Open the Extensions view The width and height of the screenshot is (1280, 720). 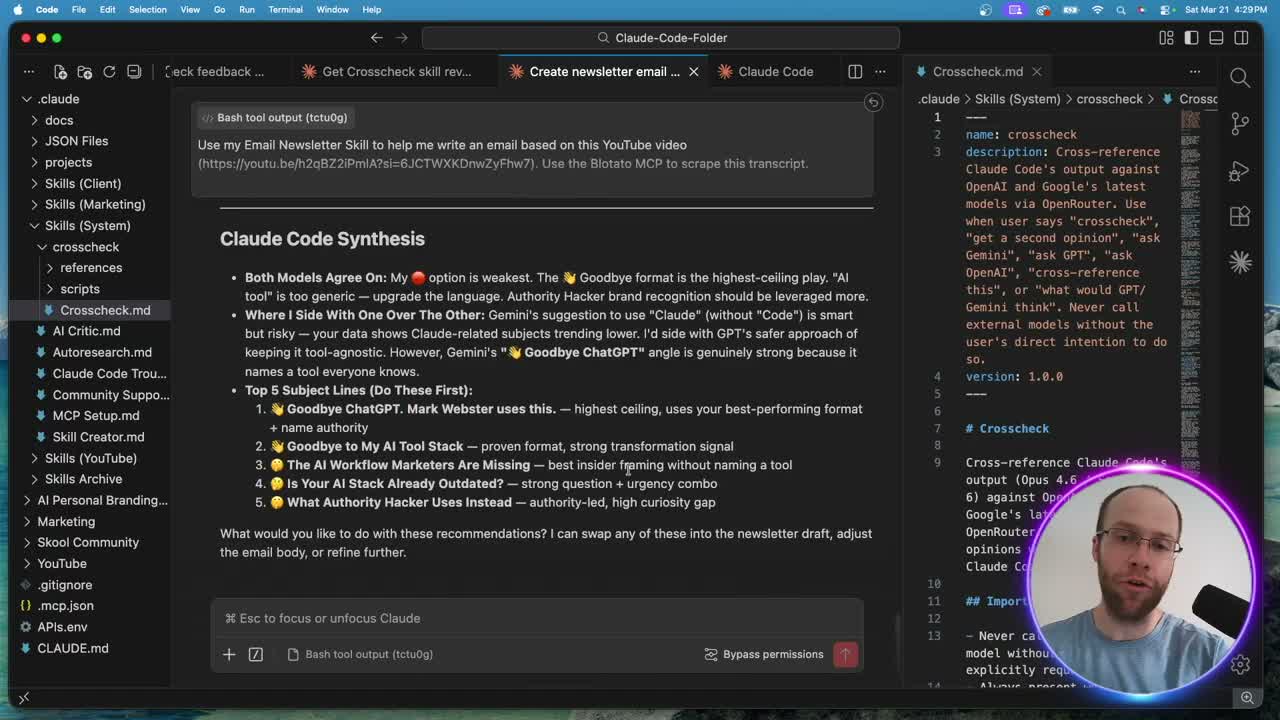coord(1240,216)
